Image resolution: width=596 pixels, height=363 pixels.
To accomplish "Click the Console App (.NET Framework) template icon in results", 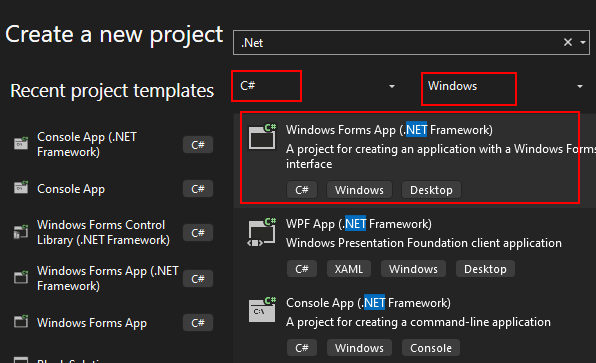I will pyautogui.click(x=262, y=309).
